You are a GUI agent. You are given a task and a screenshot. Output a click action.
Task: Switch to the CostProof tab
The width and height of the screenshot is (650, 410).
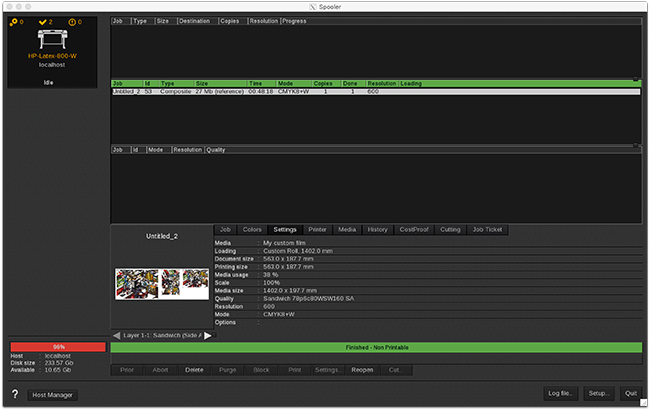pos(413,229)
